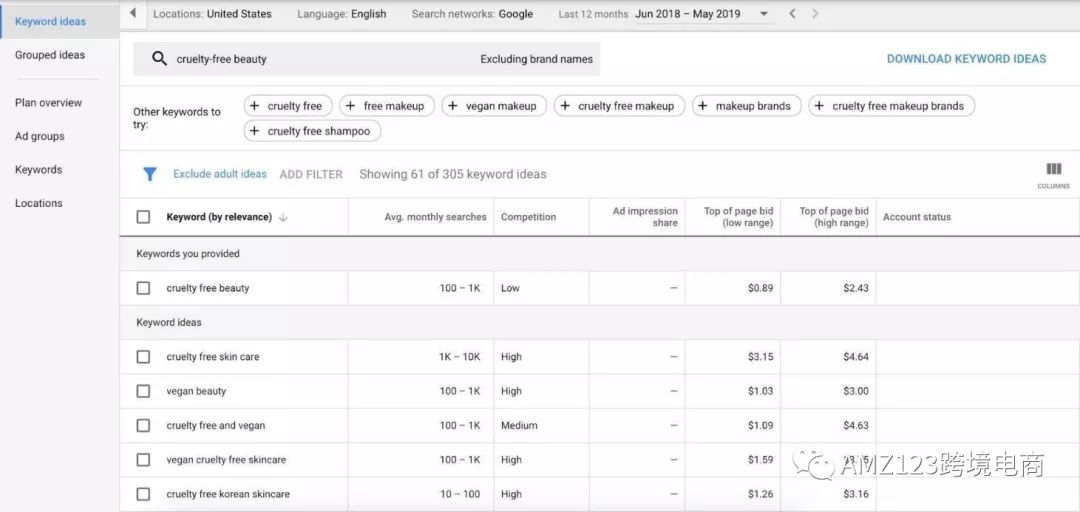This screenshot has width=1080, height=512.
Task: Select the 'vegan beauty' row checkbox
Action: point(143,391)
